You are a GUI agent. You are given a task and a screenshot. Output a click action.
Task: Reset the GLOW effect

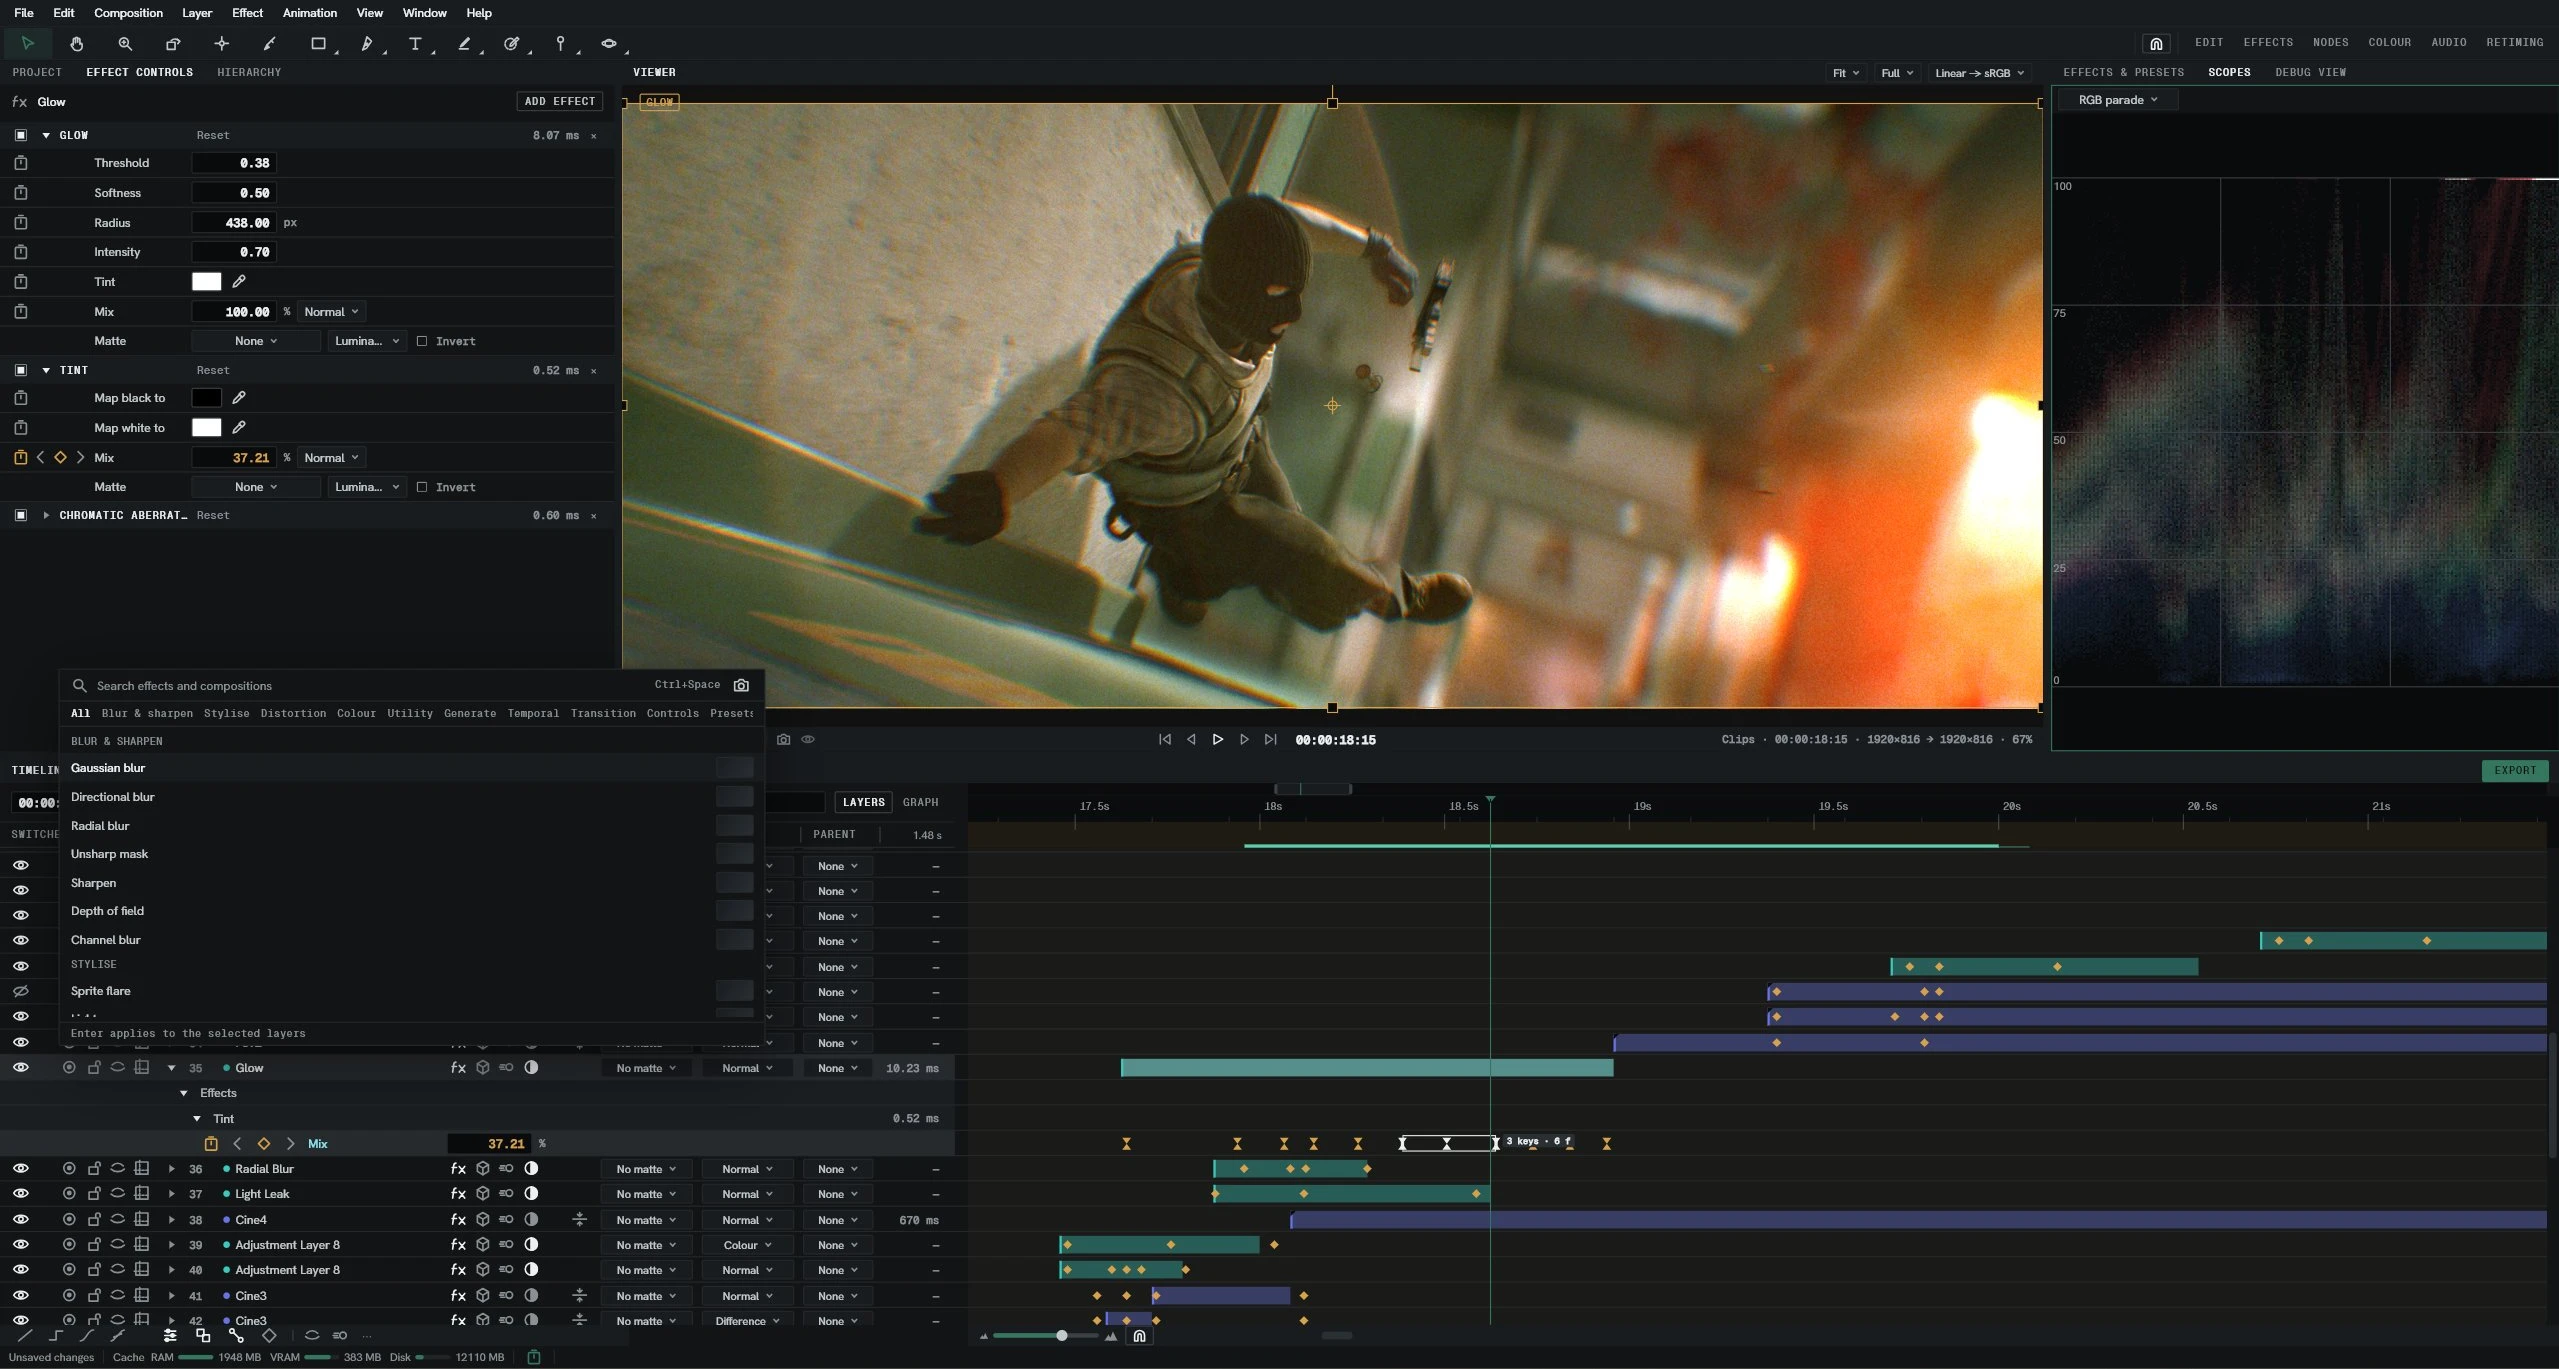coord(212,135)
